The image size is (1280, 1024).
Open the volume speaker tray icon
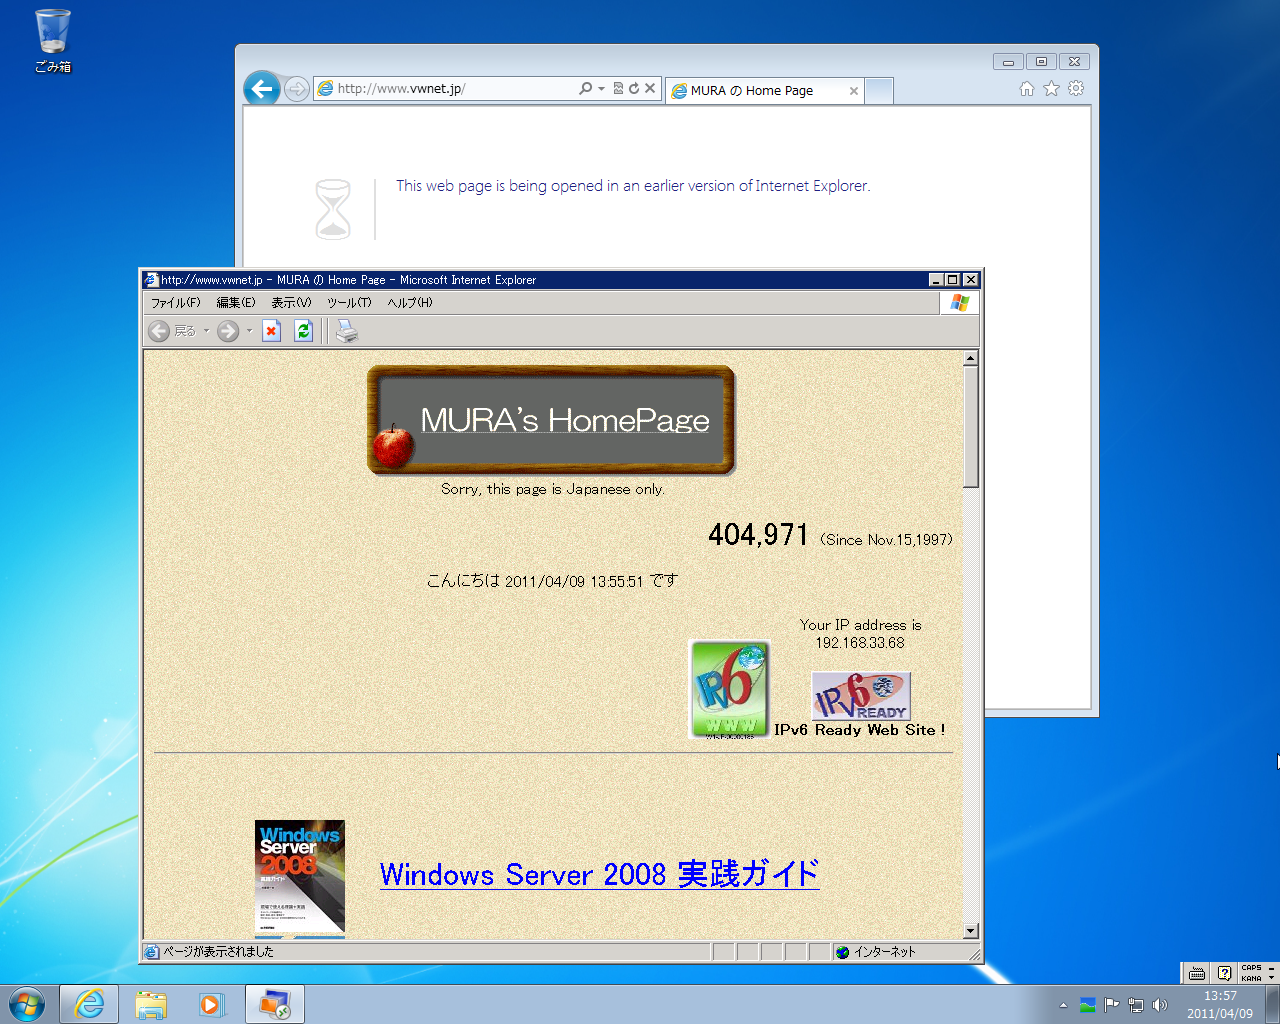tap(1159, 1005)
